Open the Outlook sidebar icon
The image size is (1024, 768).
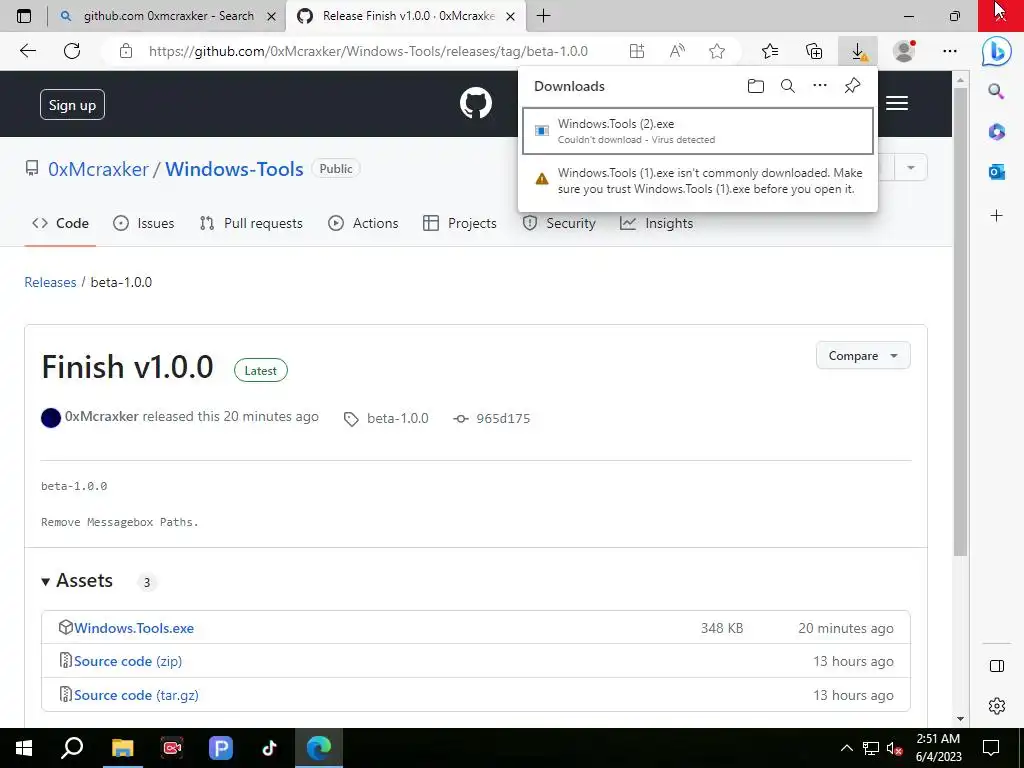997,172
